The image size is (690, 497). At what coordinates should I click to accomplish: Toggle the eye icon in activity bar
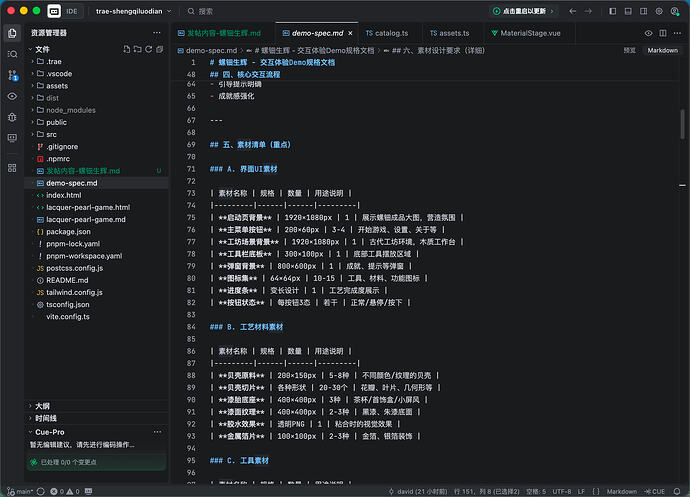[x=12, y=96]
